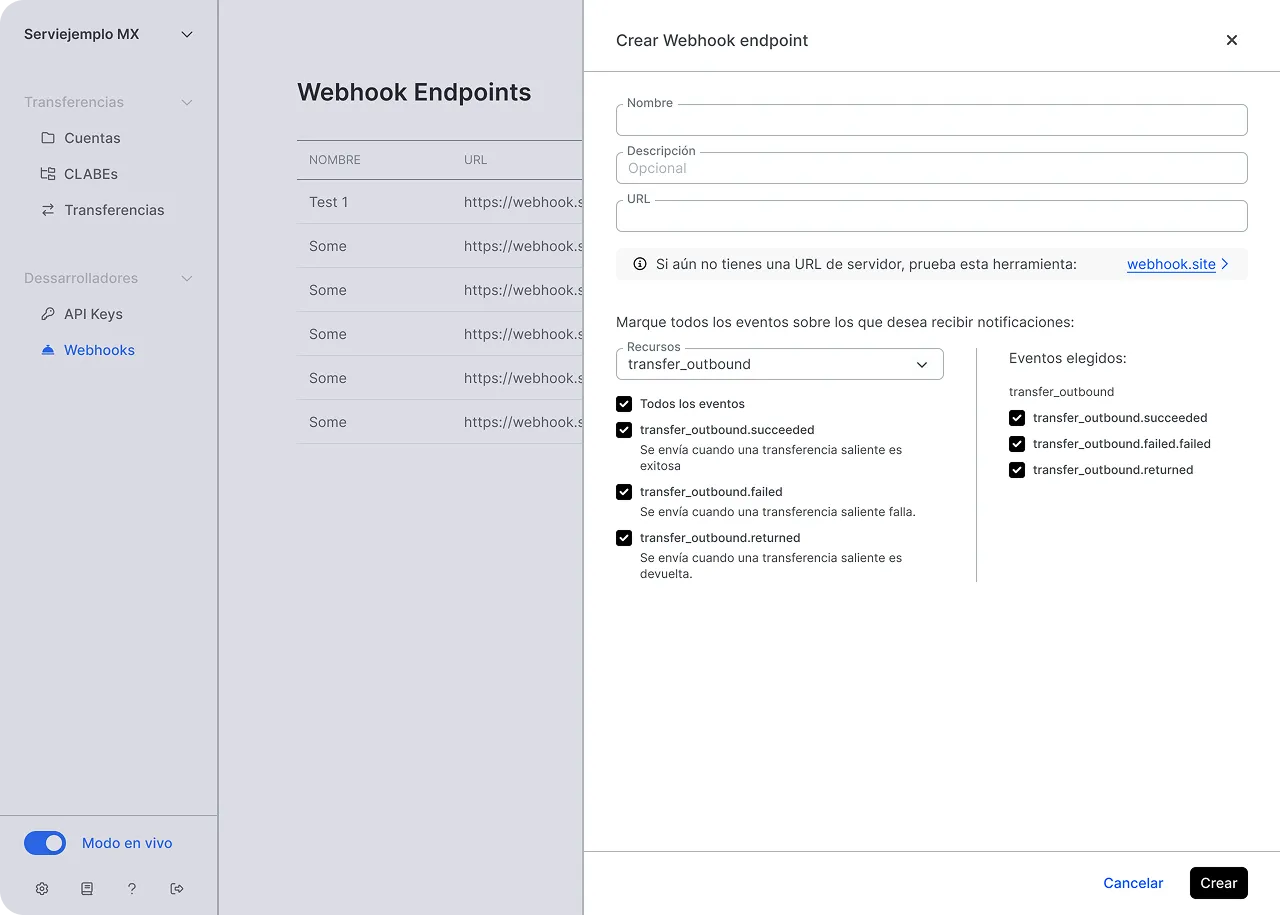The image size is (1280, 915).
Task: Click the Crear button
Action: click(1219, 883)
